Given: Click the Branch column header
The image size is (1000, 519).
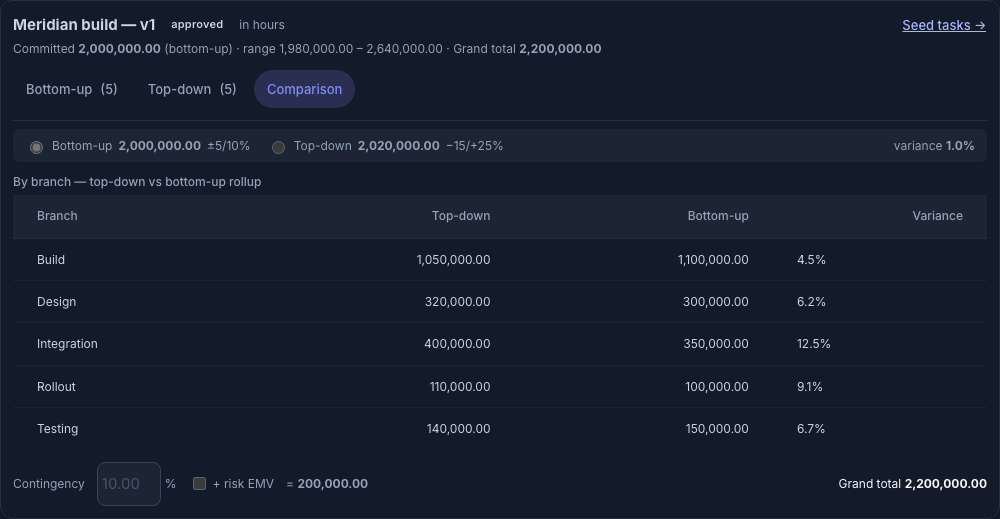Looking at the screenshot, I should coord(57,216).
